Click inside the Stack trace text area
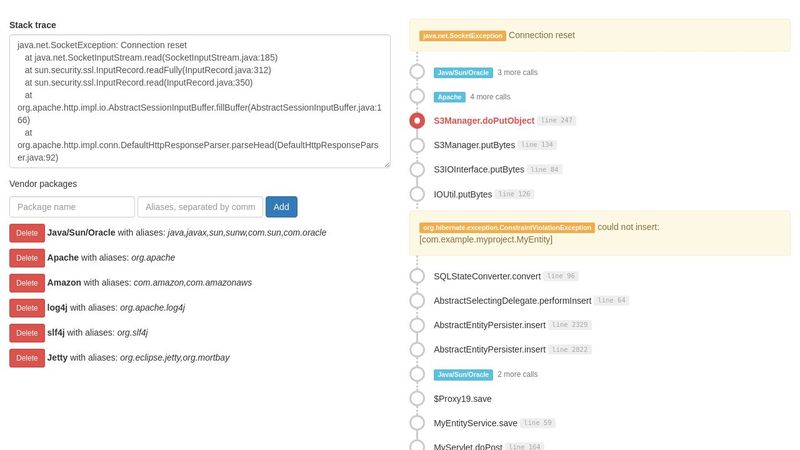Image resolution: width=800 pixels, height=450 pixels. (200, 100)
